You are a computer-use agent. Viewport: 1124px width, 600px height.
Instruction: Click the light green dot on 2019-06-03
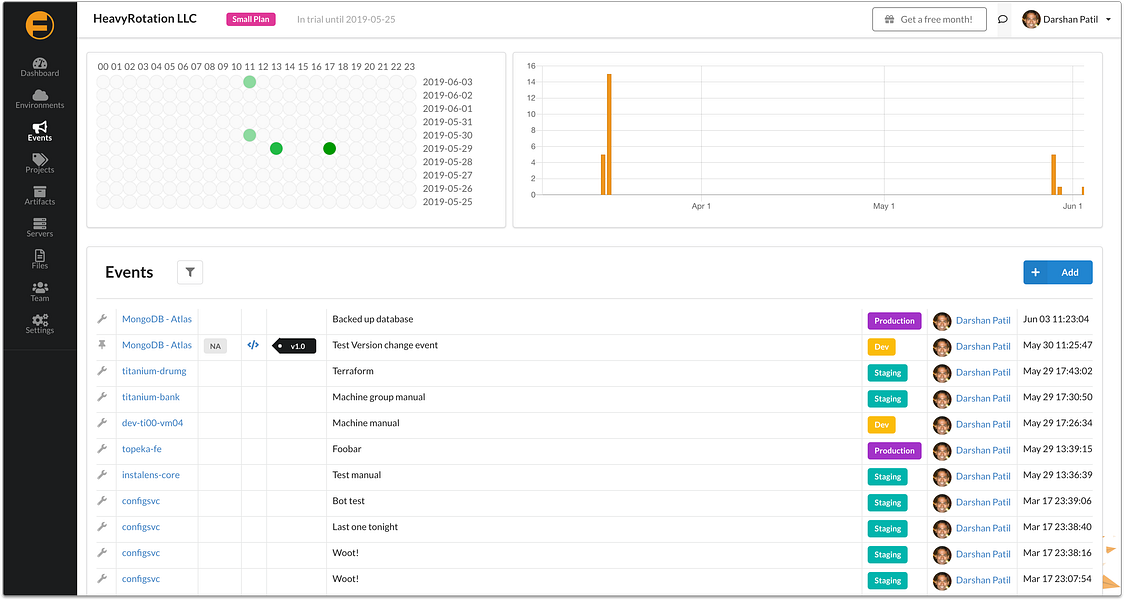point(249,82)
